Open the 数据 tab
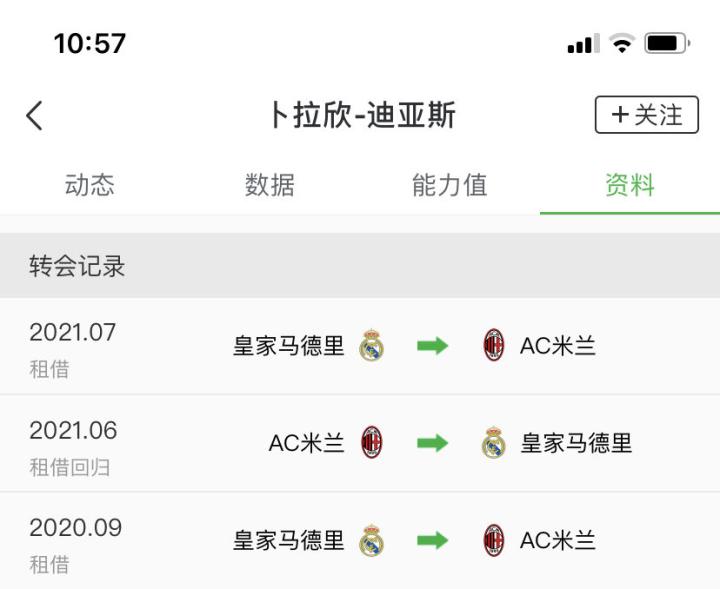The height and width of the screenshot is (589, 720). pyautogui.click(x=270, y=185)
